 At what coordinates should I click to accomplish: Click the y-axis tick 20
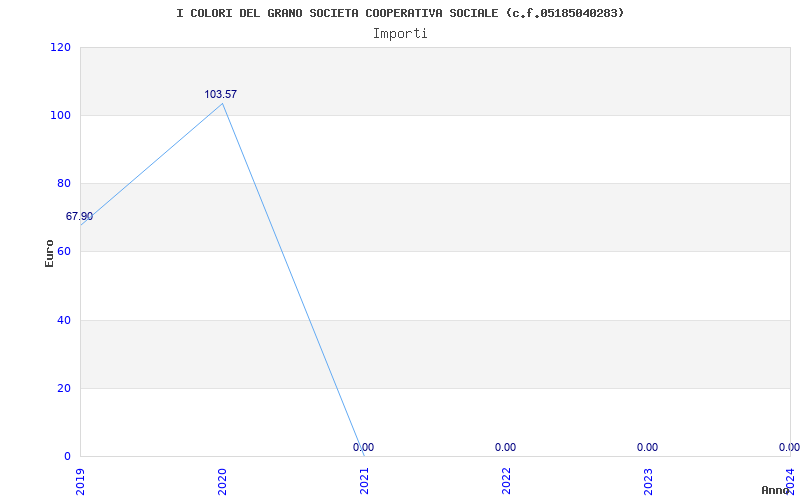tap(63, 388)
